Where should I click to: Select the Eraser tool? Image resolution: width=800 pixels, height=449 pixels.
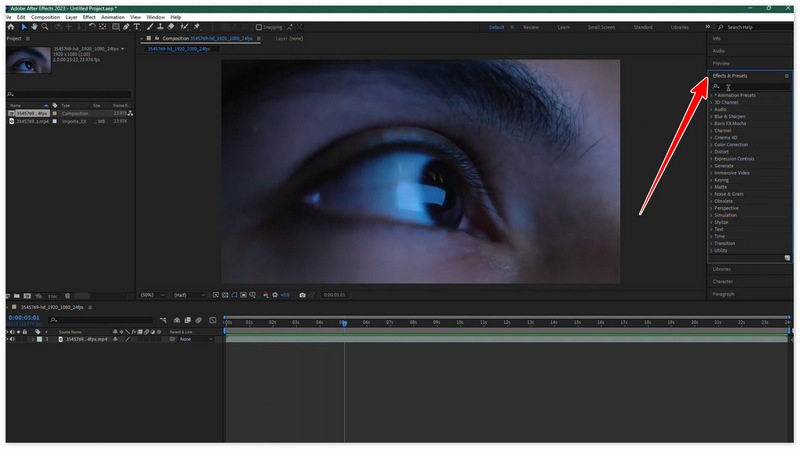tap(171, 27)
